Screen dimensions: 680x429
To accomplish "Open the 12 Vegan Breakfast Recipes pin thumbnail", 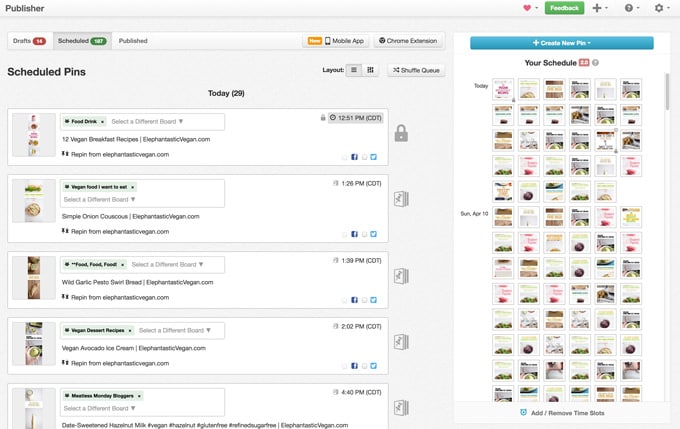I will (x=34, y=135).
